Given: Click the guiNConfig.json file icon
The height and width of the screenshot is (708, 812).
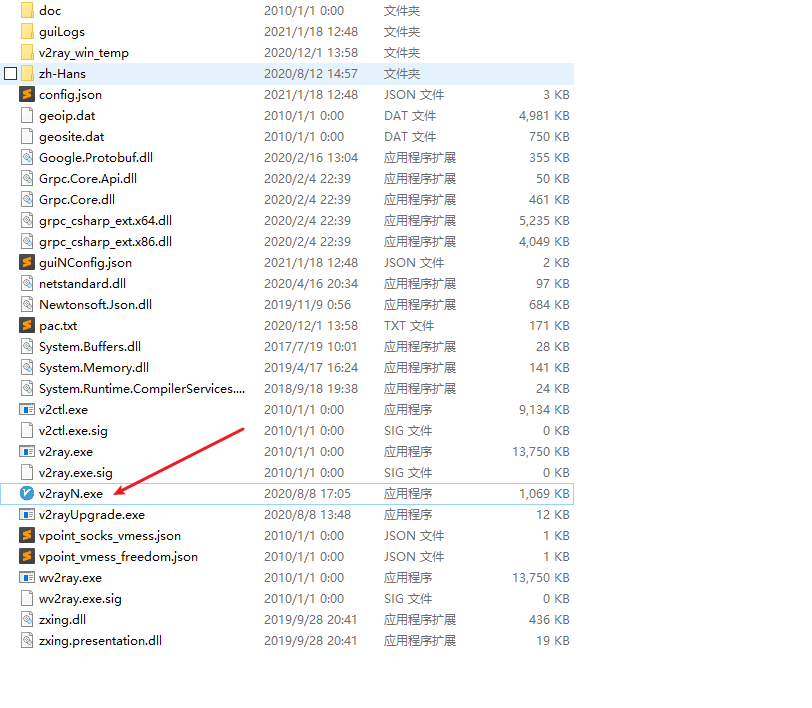Looking at the screenshot, I should click(27, 262).
